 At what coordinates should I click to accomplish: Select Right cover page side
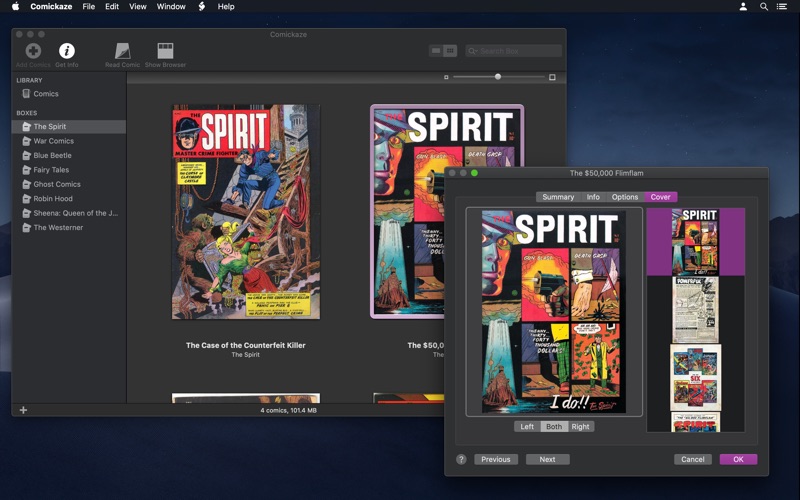581,427
